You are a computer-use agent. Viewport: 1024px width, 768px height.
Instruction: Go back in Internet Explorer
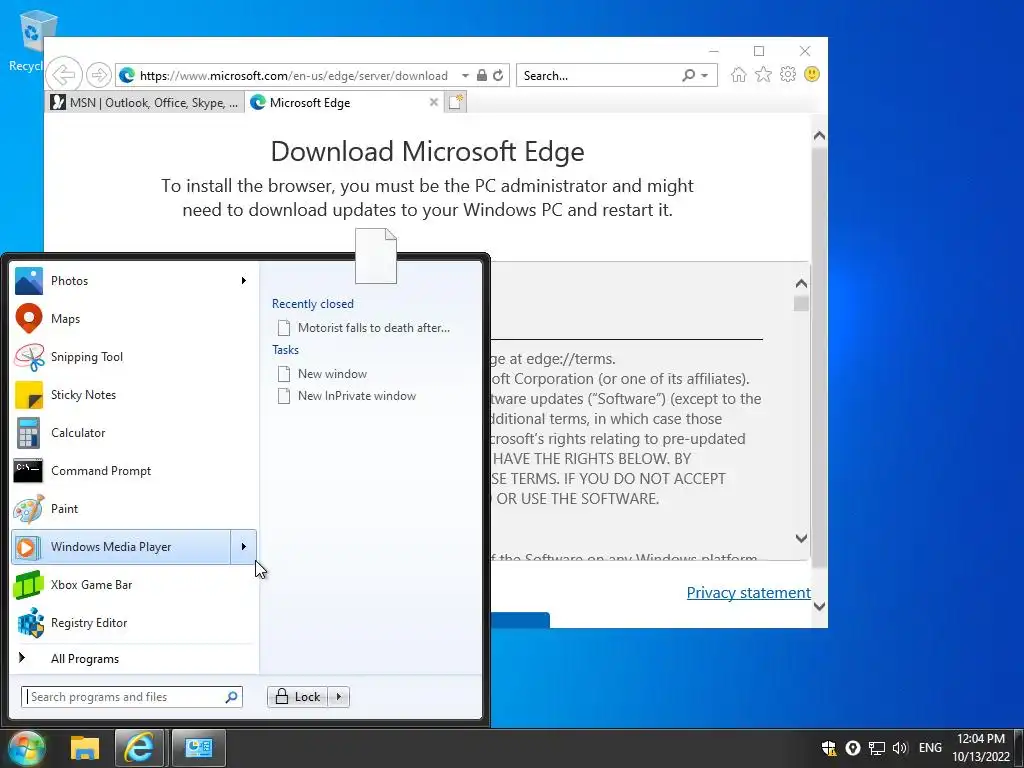click(64, 75)
